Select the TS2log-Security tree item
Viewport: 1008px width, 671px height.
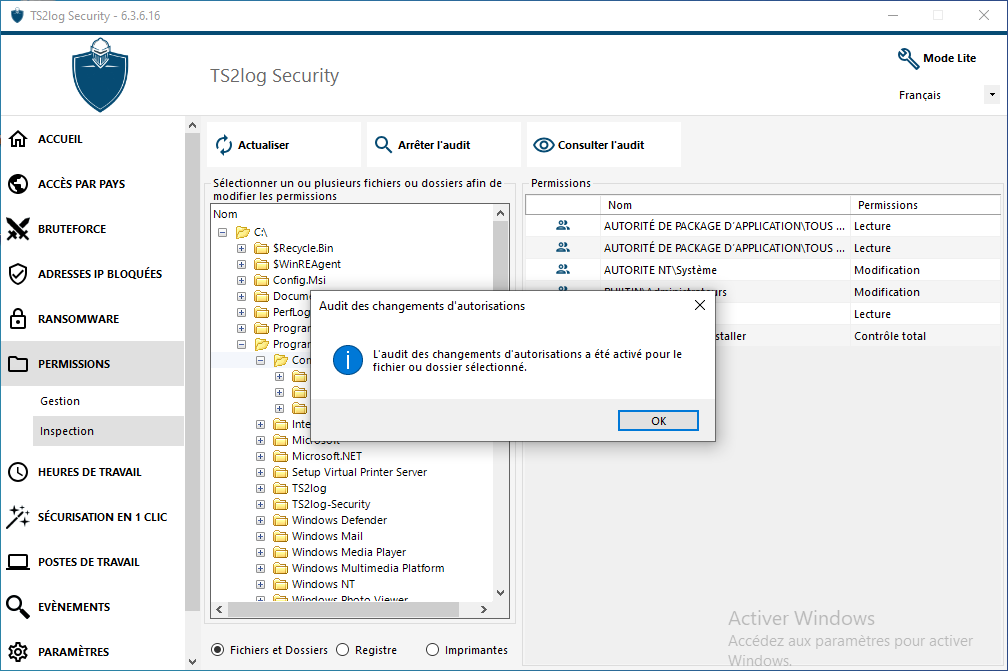click(331, 504)
